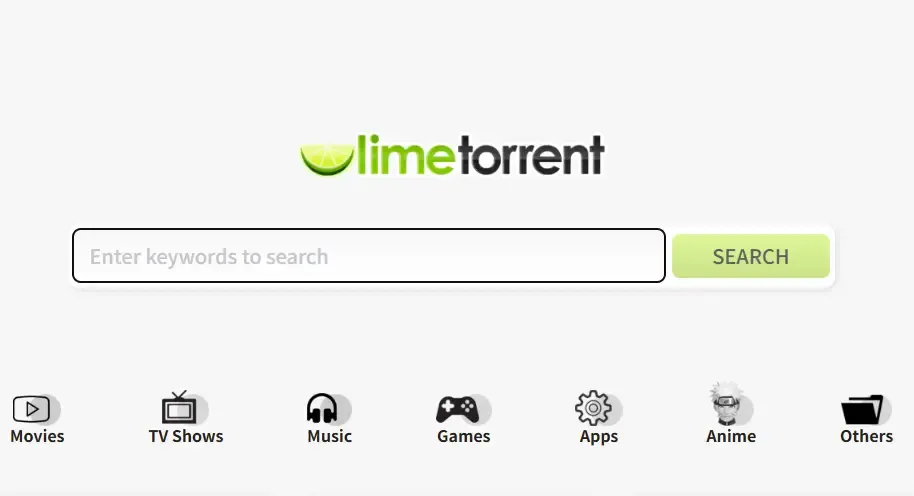Click the black "torrent" logo word

(531, 156)
